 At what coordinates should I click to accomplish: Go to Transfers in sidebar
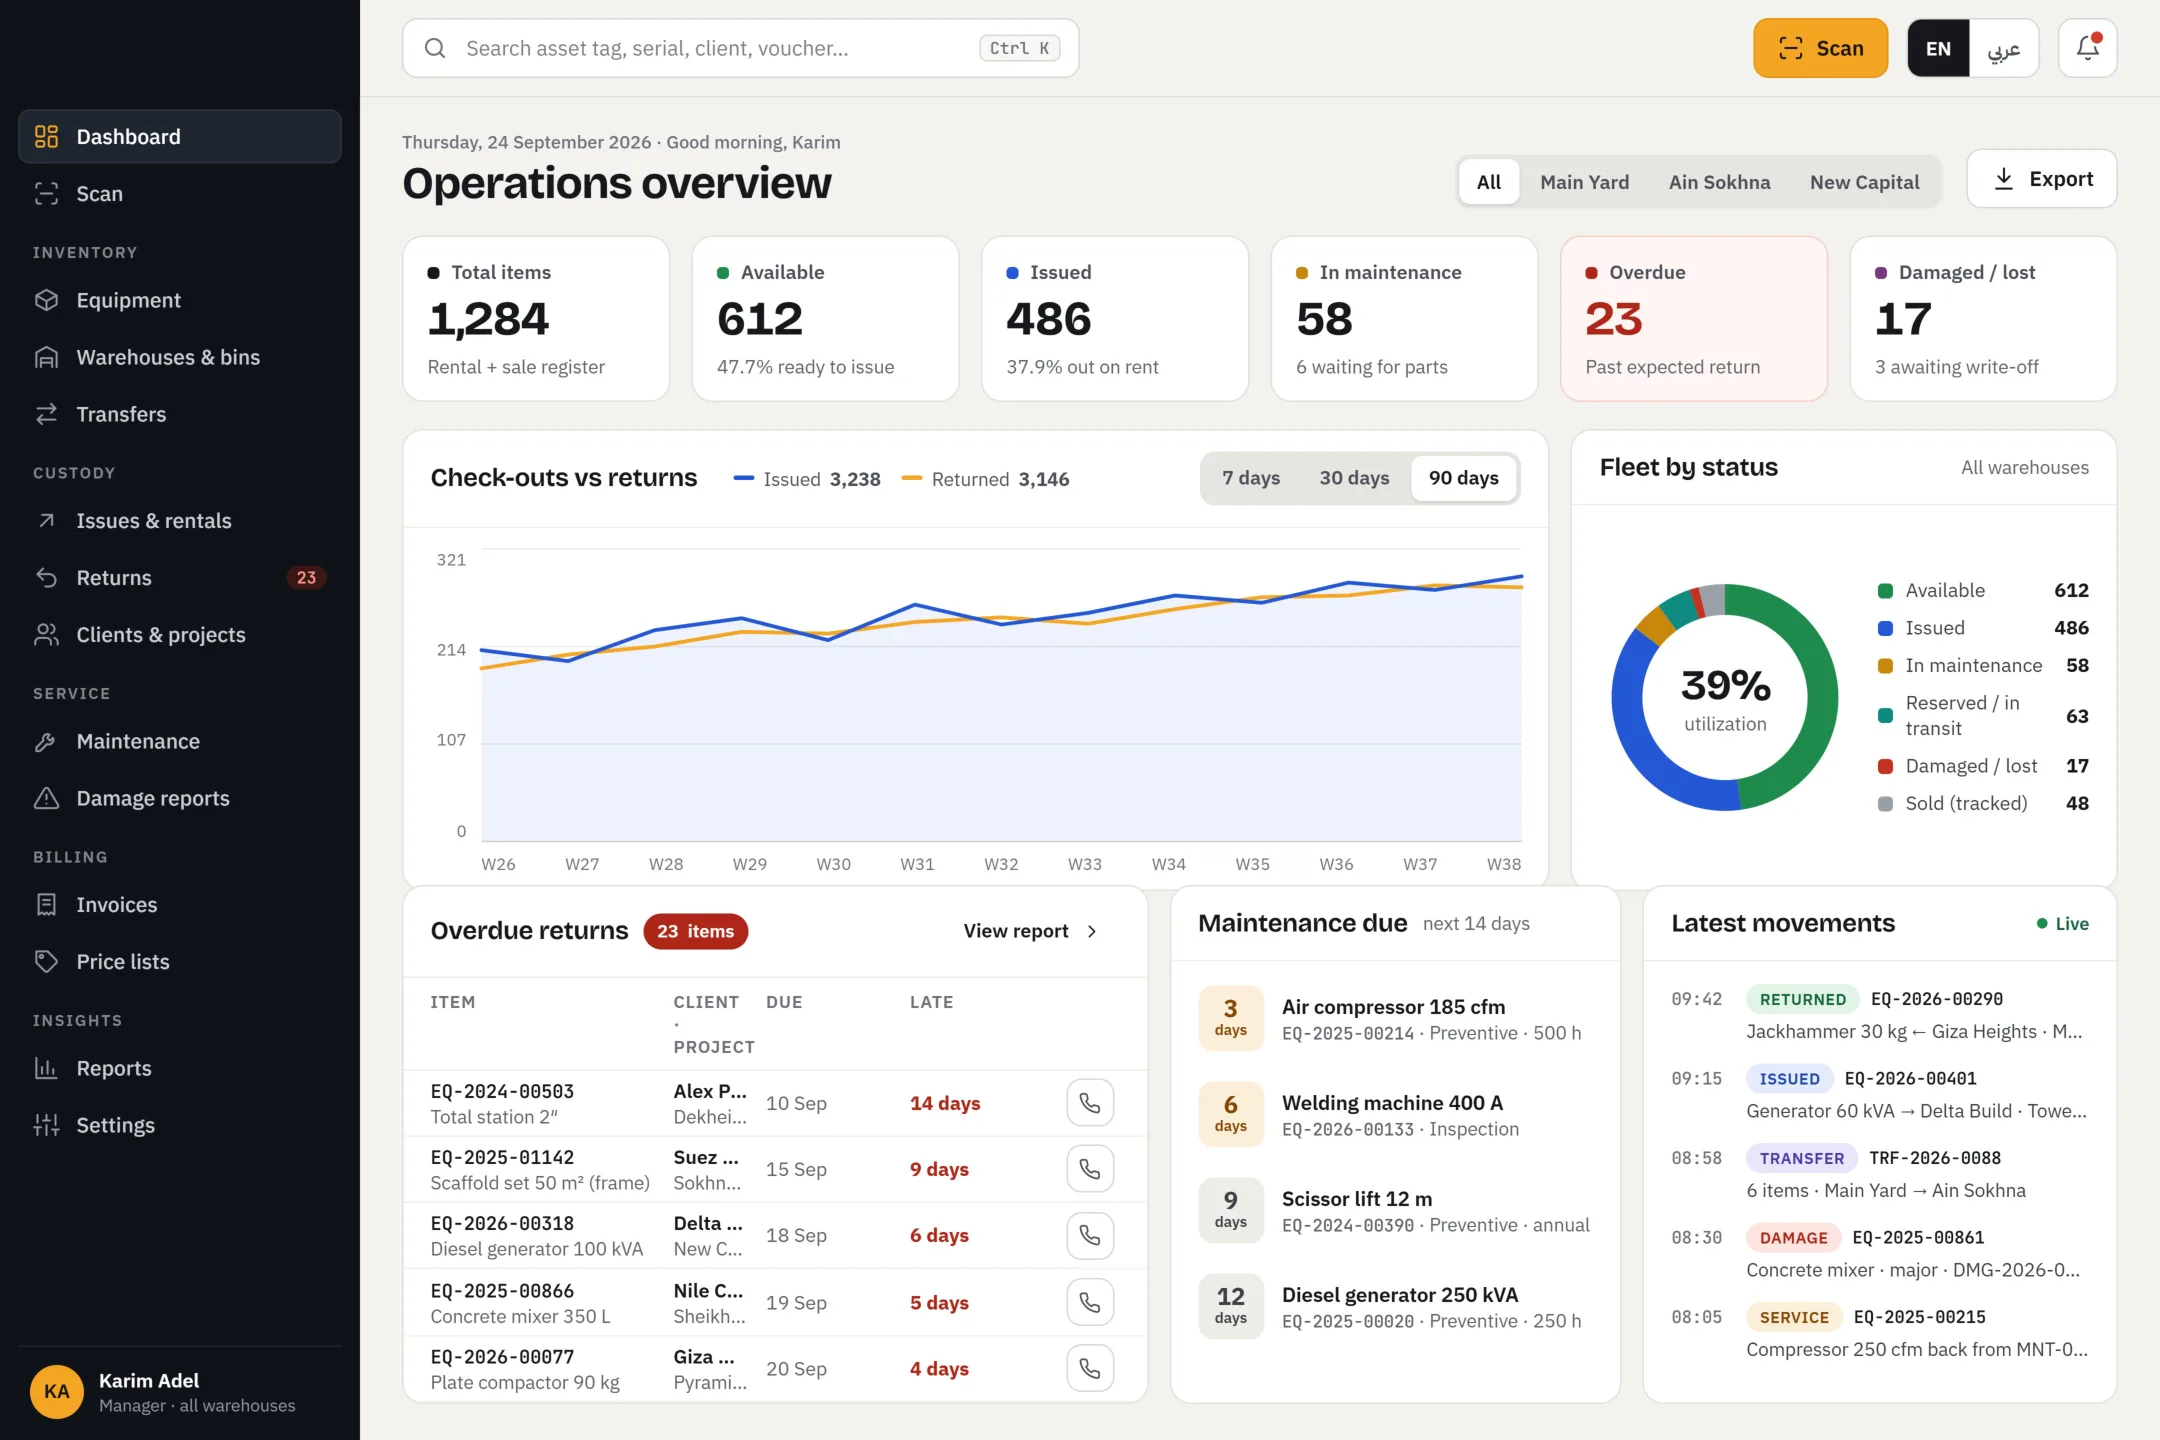(x=180, y=414)
